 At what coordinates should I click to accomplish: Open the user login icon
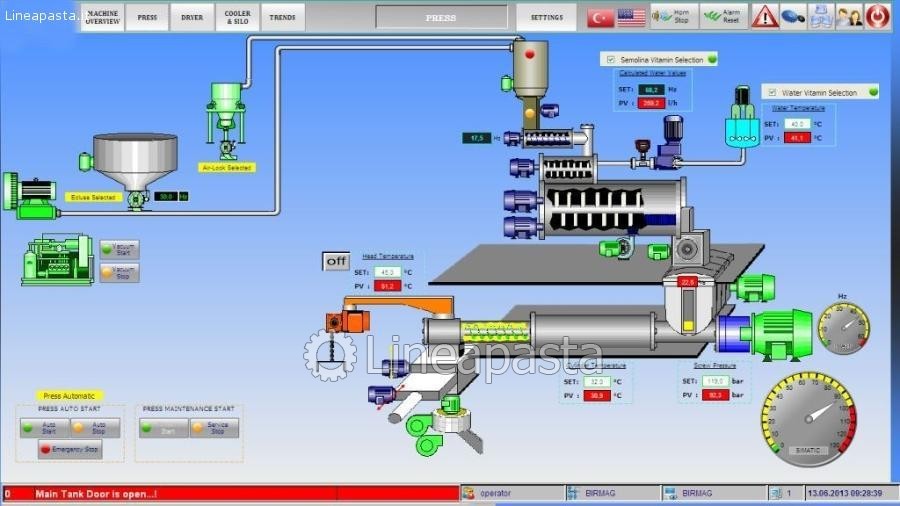(849, 17)
